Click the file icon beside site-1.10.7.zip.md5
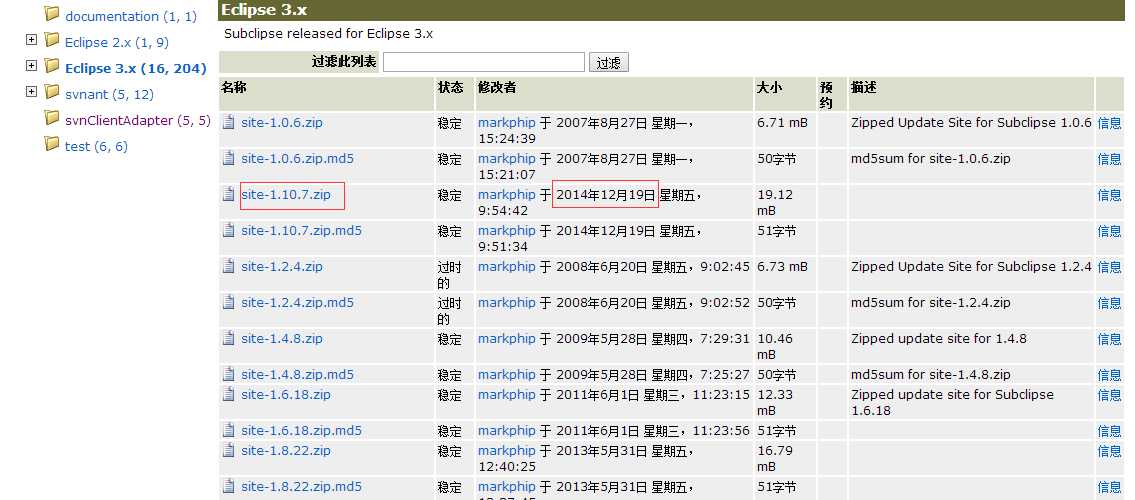The image size is (1135, 500). (x=229, y=231)
